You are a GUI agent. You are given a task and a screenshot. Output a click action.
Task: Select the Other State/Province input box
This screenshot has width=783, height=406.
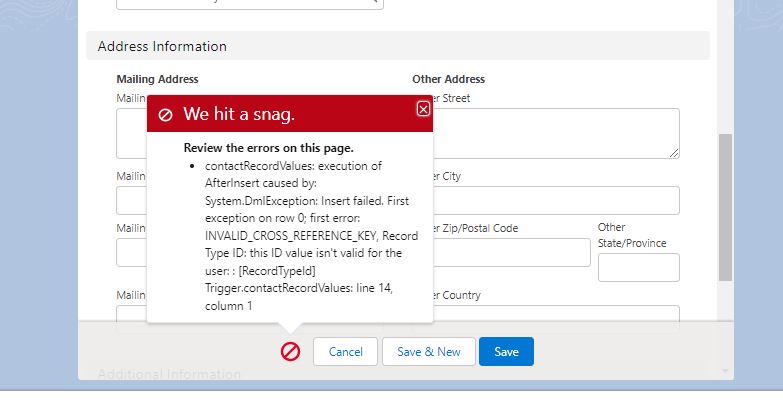point(638,267)
